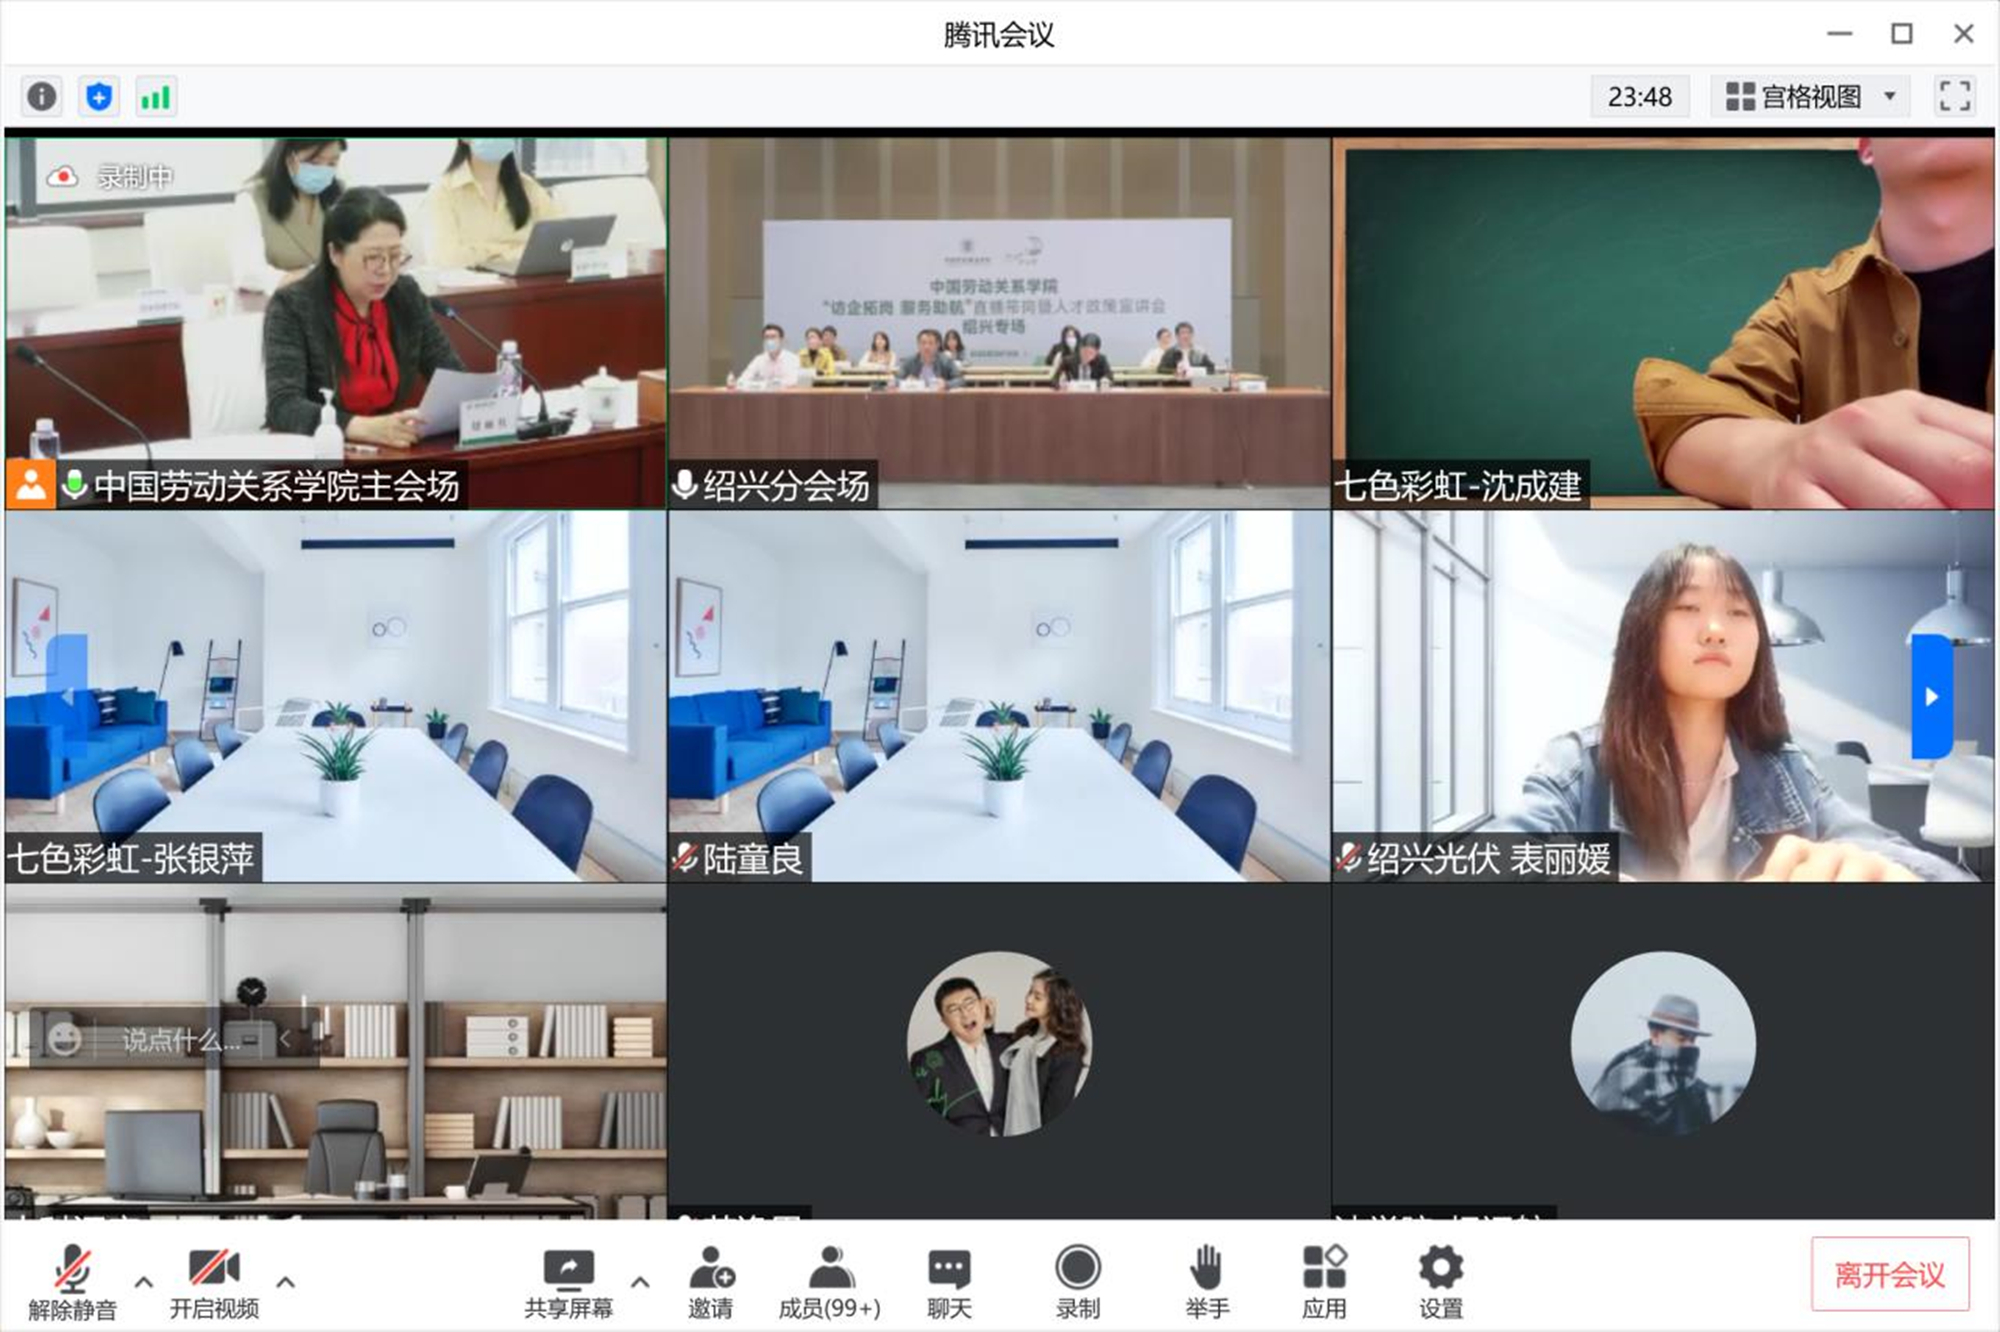
Task: Close the 腾讯会议 window
Action: 1964,34
